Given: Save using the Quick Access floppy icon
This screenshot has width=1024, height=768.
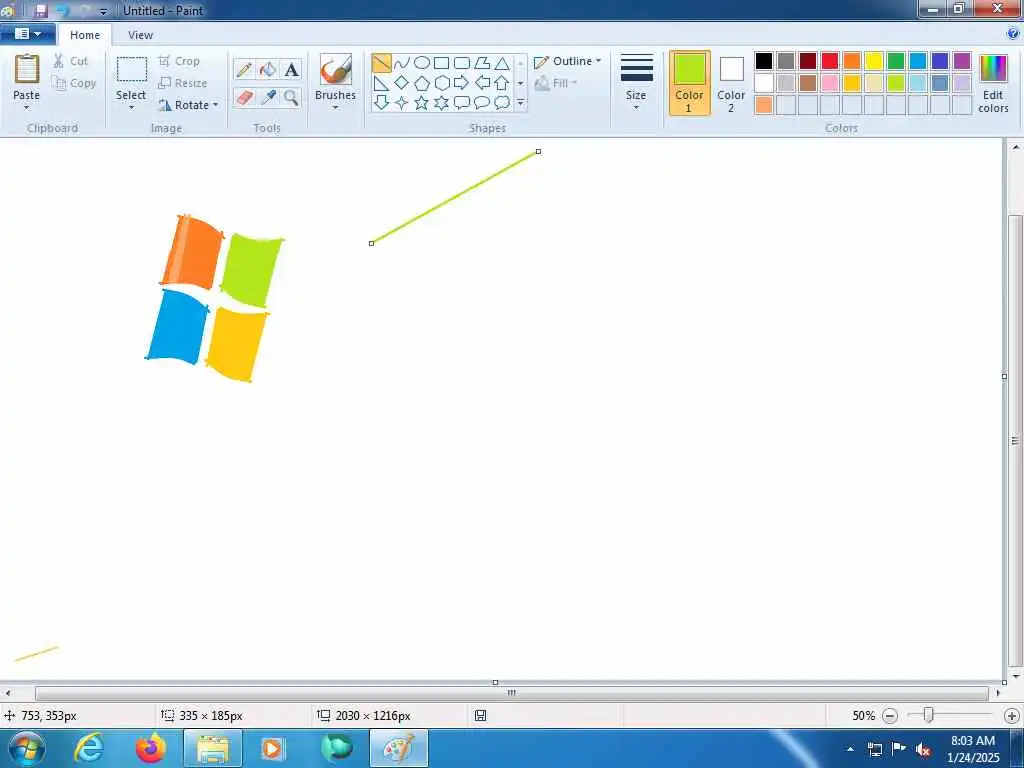Looking at the screenshot, I should point(40,11).
